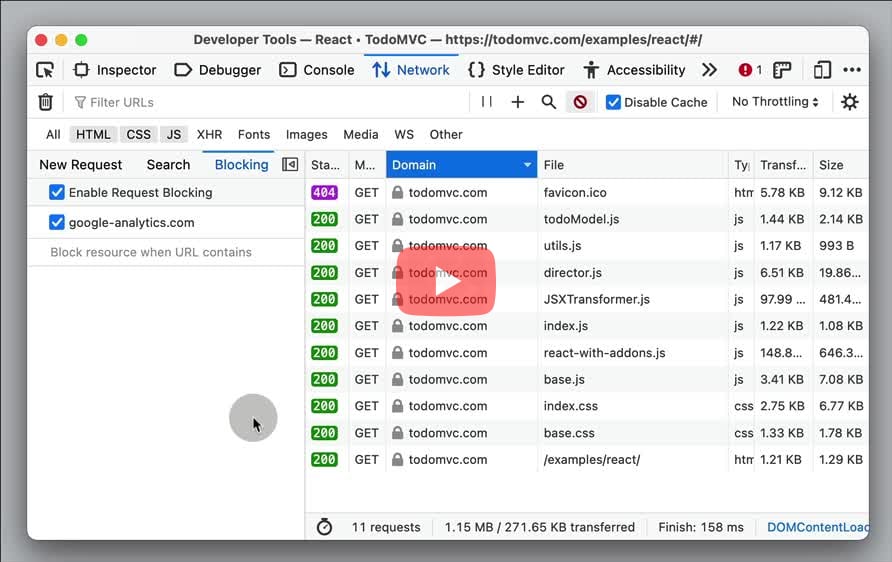Viewport: 892px width, 562px height.
Task: Open the Inspector panel
Action: [x=114, y=70]
